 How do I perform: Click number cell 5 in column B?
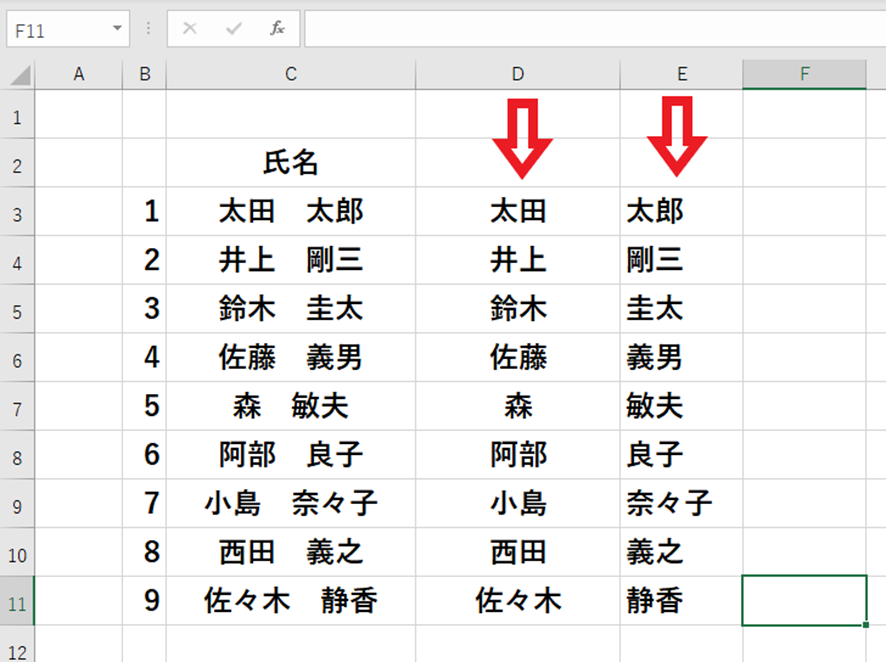[145, 406]
